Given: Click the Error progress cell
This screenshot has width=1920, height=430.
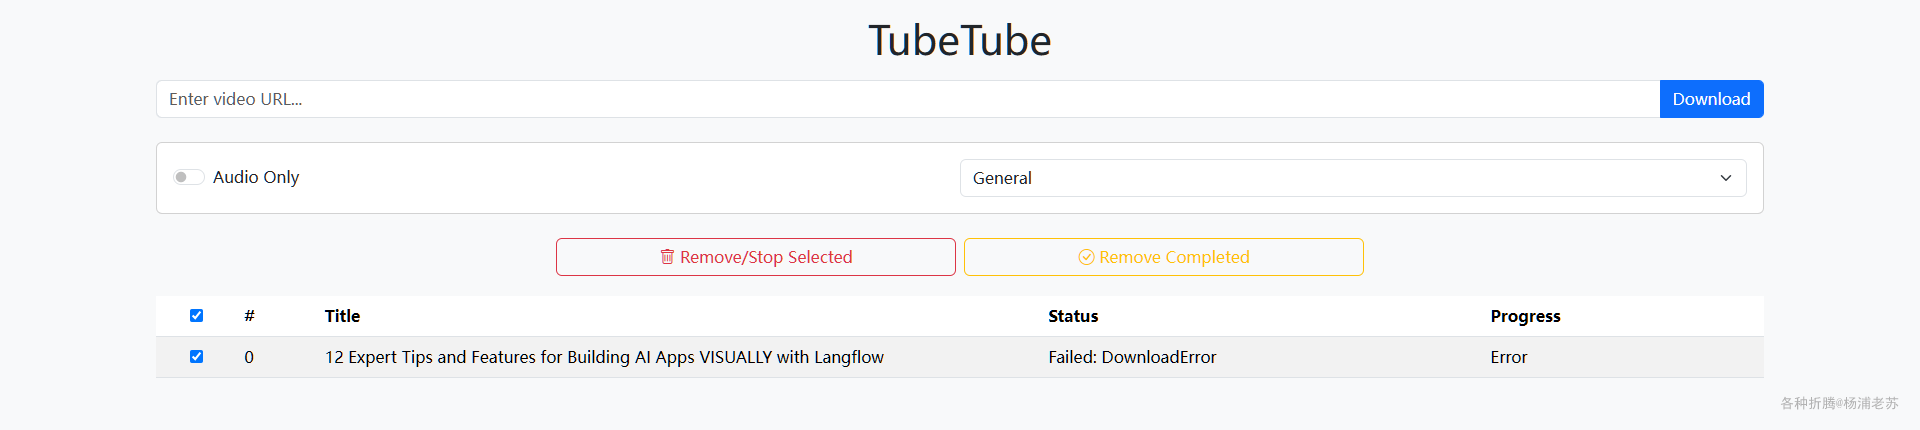Looking at the screenshot, I should (x=1508, y=357).
